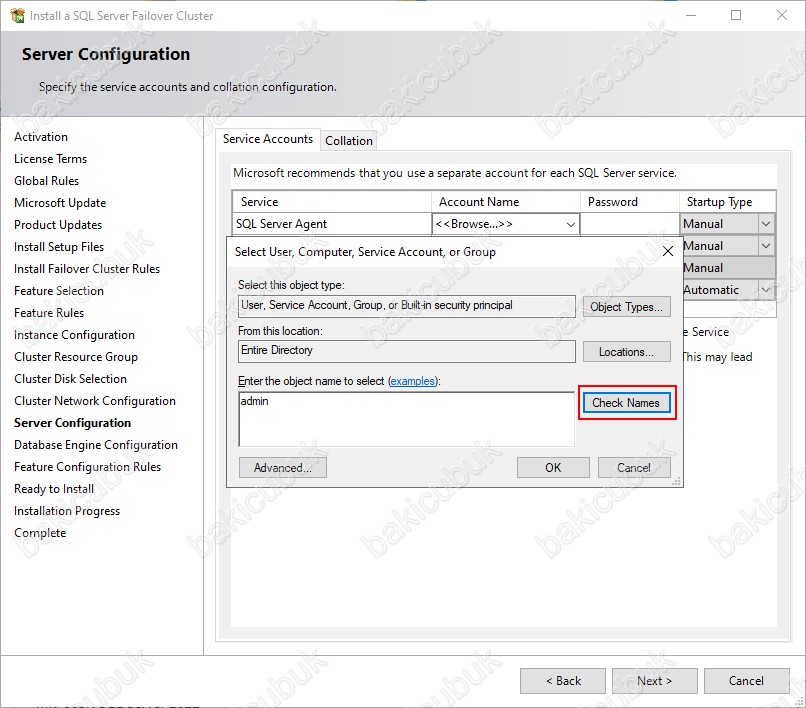Select the Complete step
806x708 pixels.
pyautogui.click(x=40, y=533)
